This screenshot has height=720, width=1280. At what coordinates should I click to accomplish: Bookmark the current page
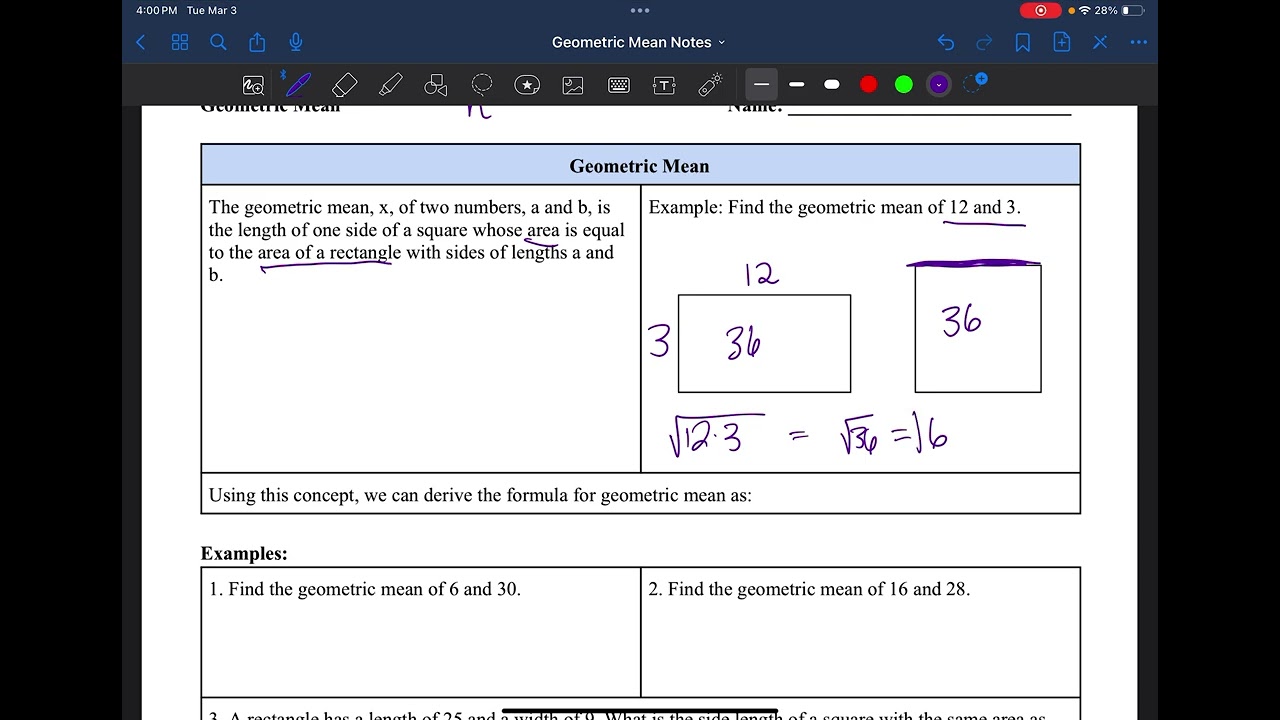1023,42
